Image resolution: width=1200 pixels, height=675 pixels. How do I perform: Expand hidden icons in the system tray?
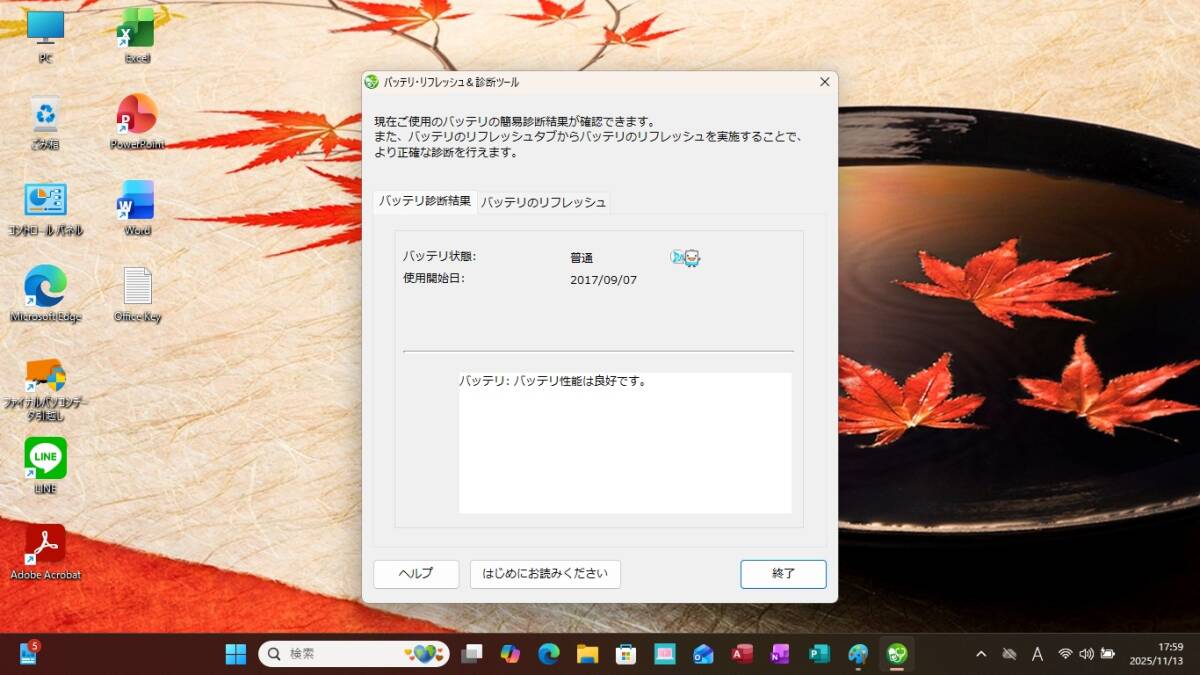pyautogui.click(x=981, y=655)
